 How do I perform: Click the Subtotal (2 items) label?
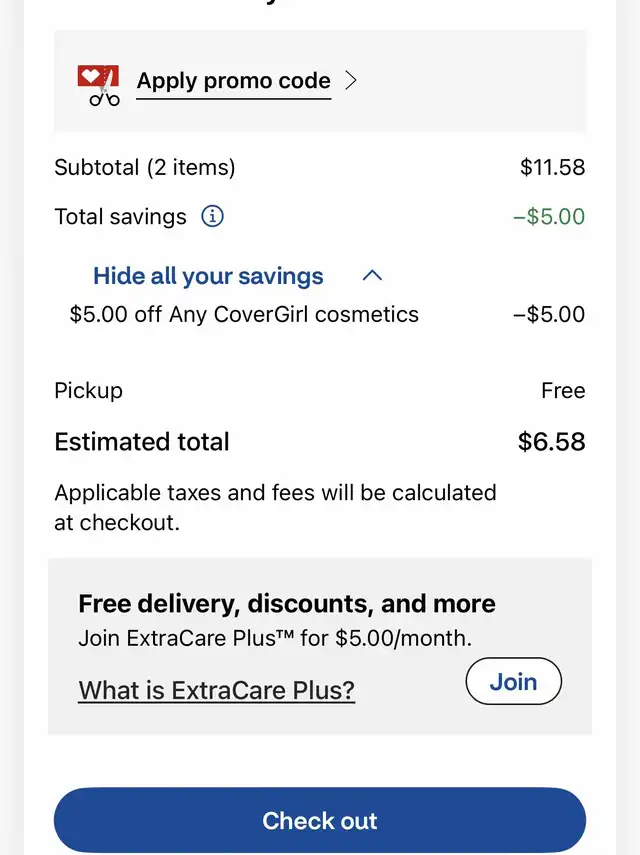[144, 167]
